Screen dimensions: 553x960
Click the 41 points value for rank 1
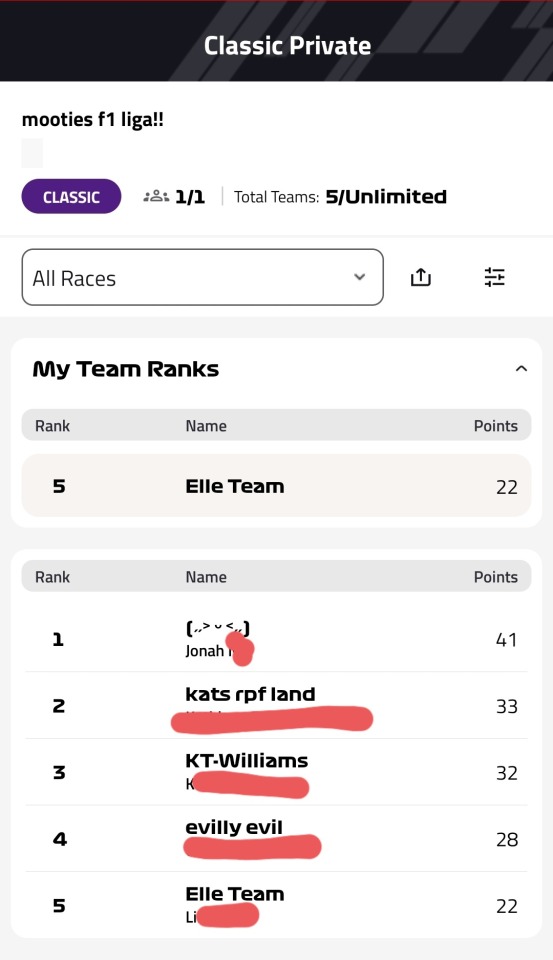pyautogui.click(x=506, y=640)
